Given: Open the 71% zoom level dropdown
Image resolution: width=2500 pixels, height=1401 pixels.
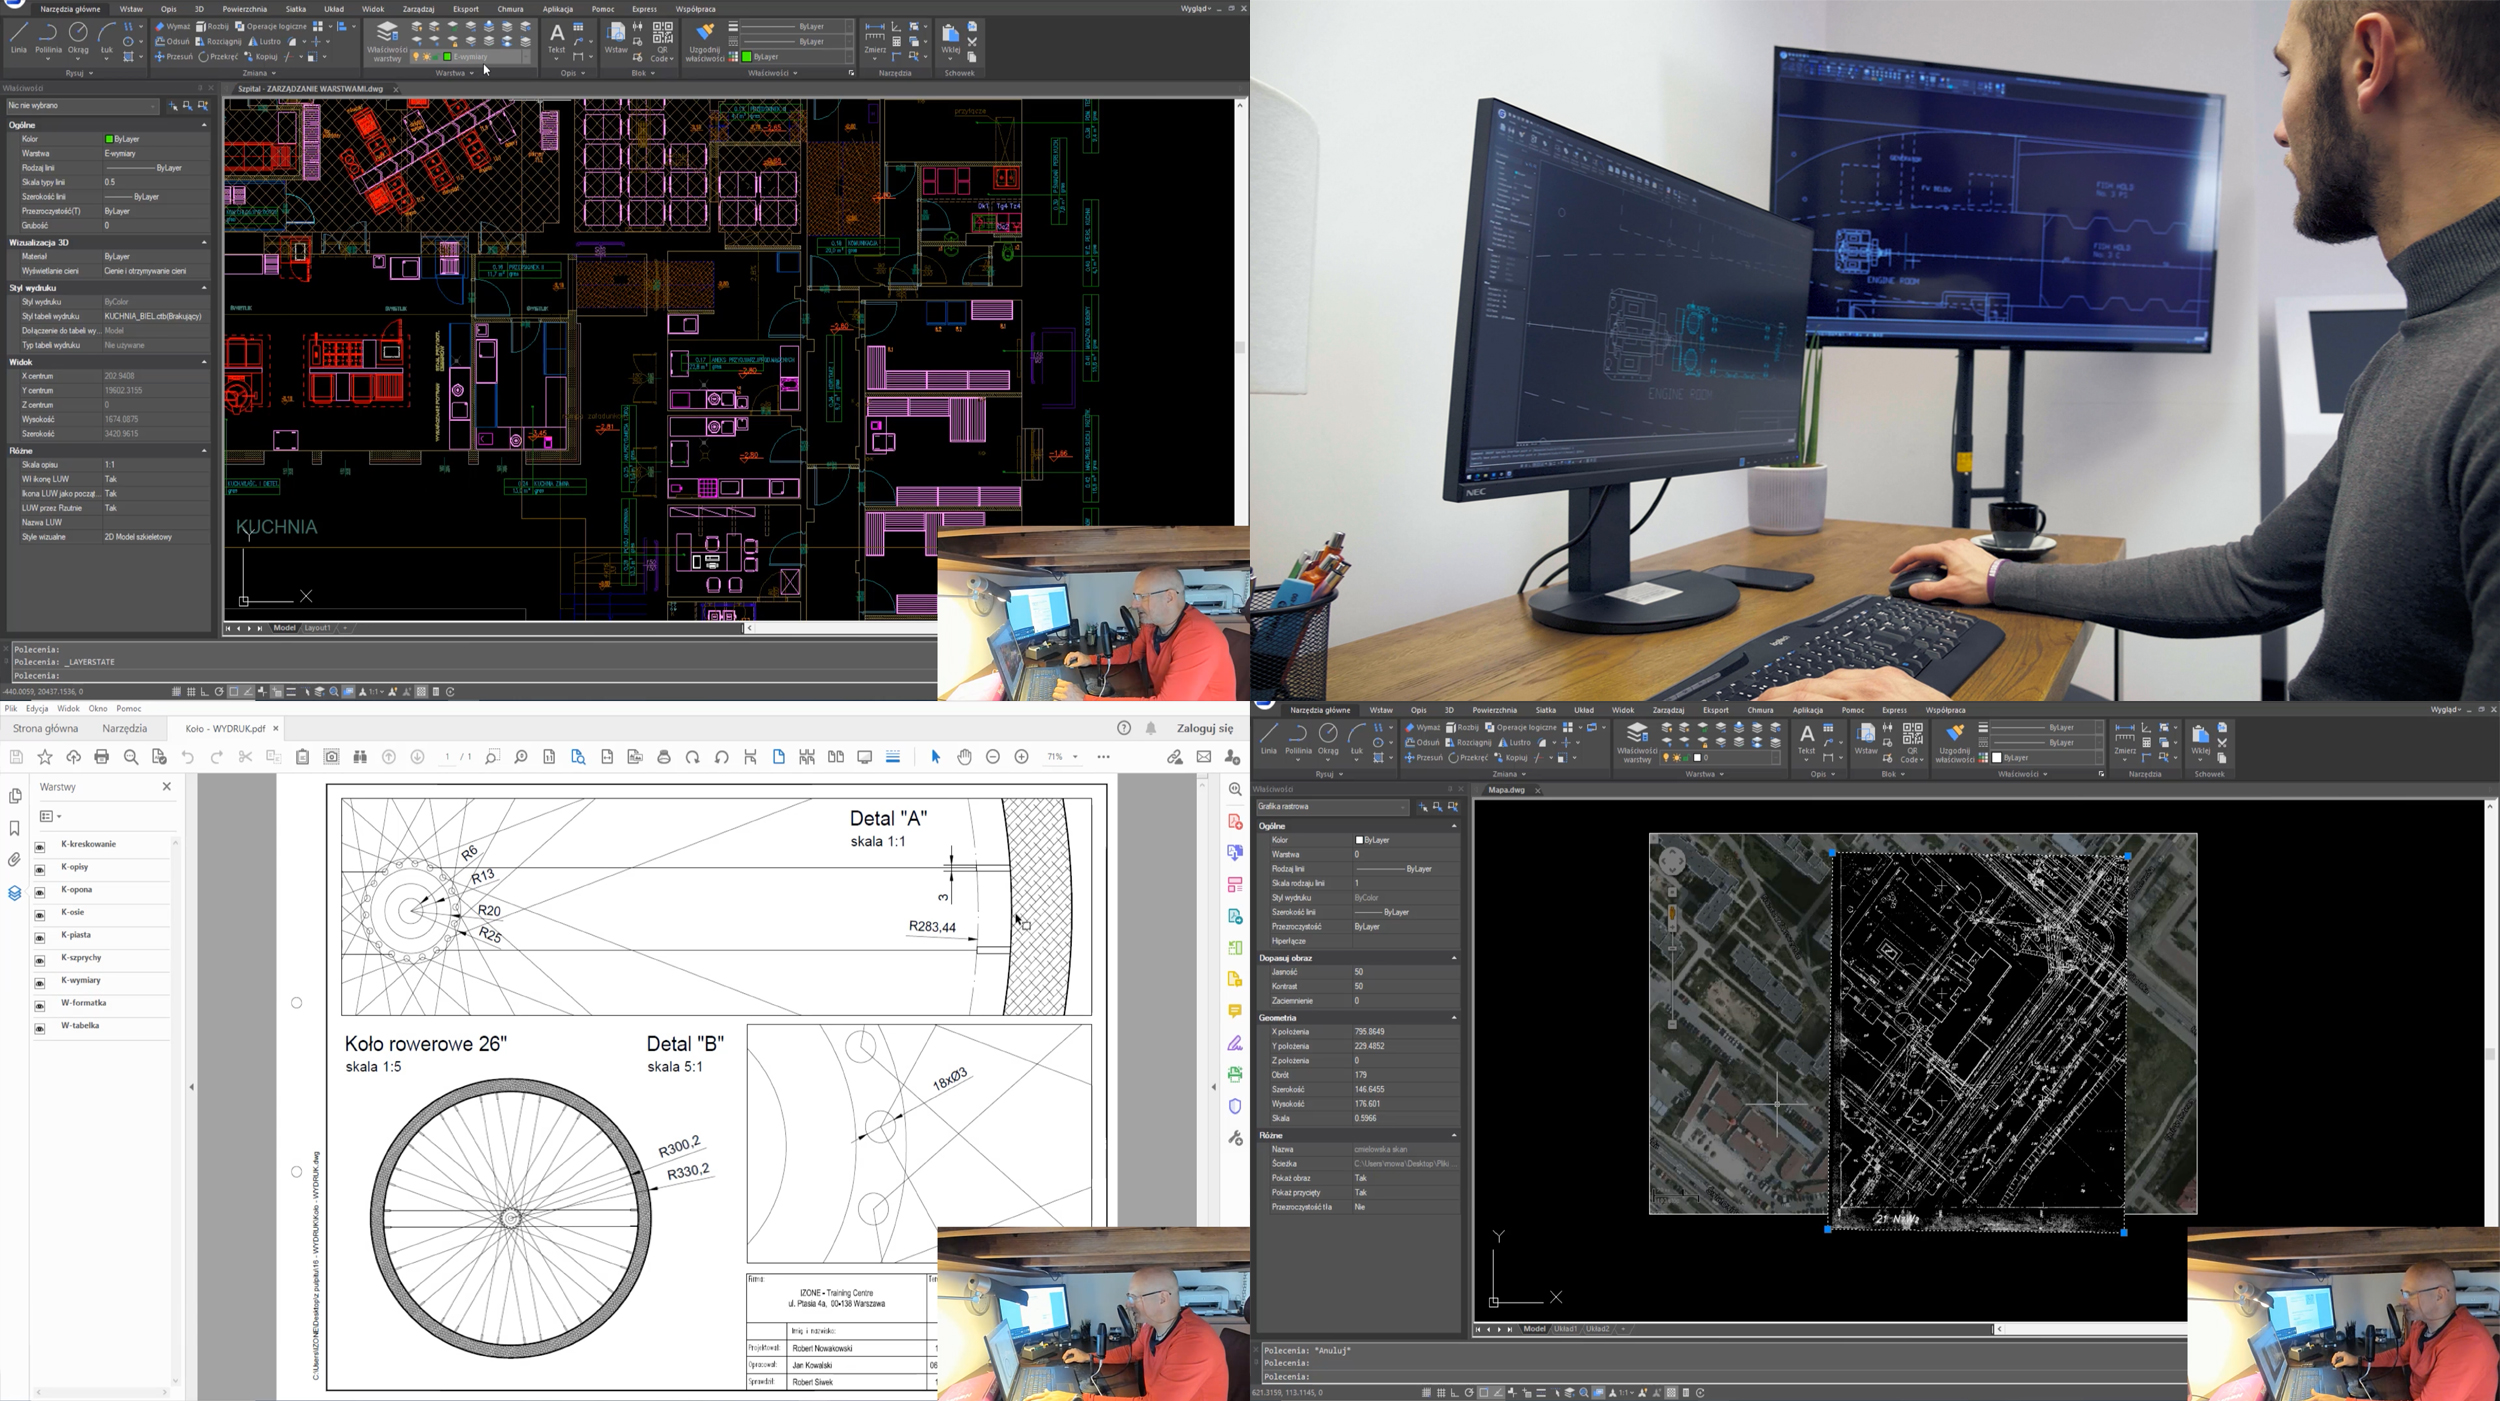Looking at the screenshot, I should (1075, 757).
